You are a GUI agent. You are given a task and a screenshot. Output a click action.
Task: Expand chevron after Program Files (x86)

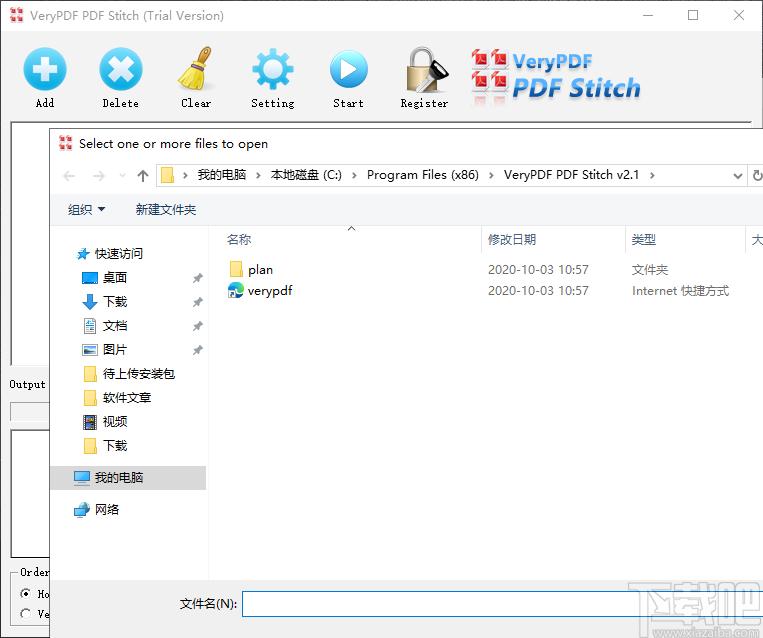pos(491,176)
